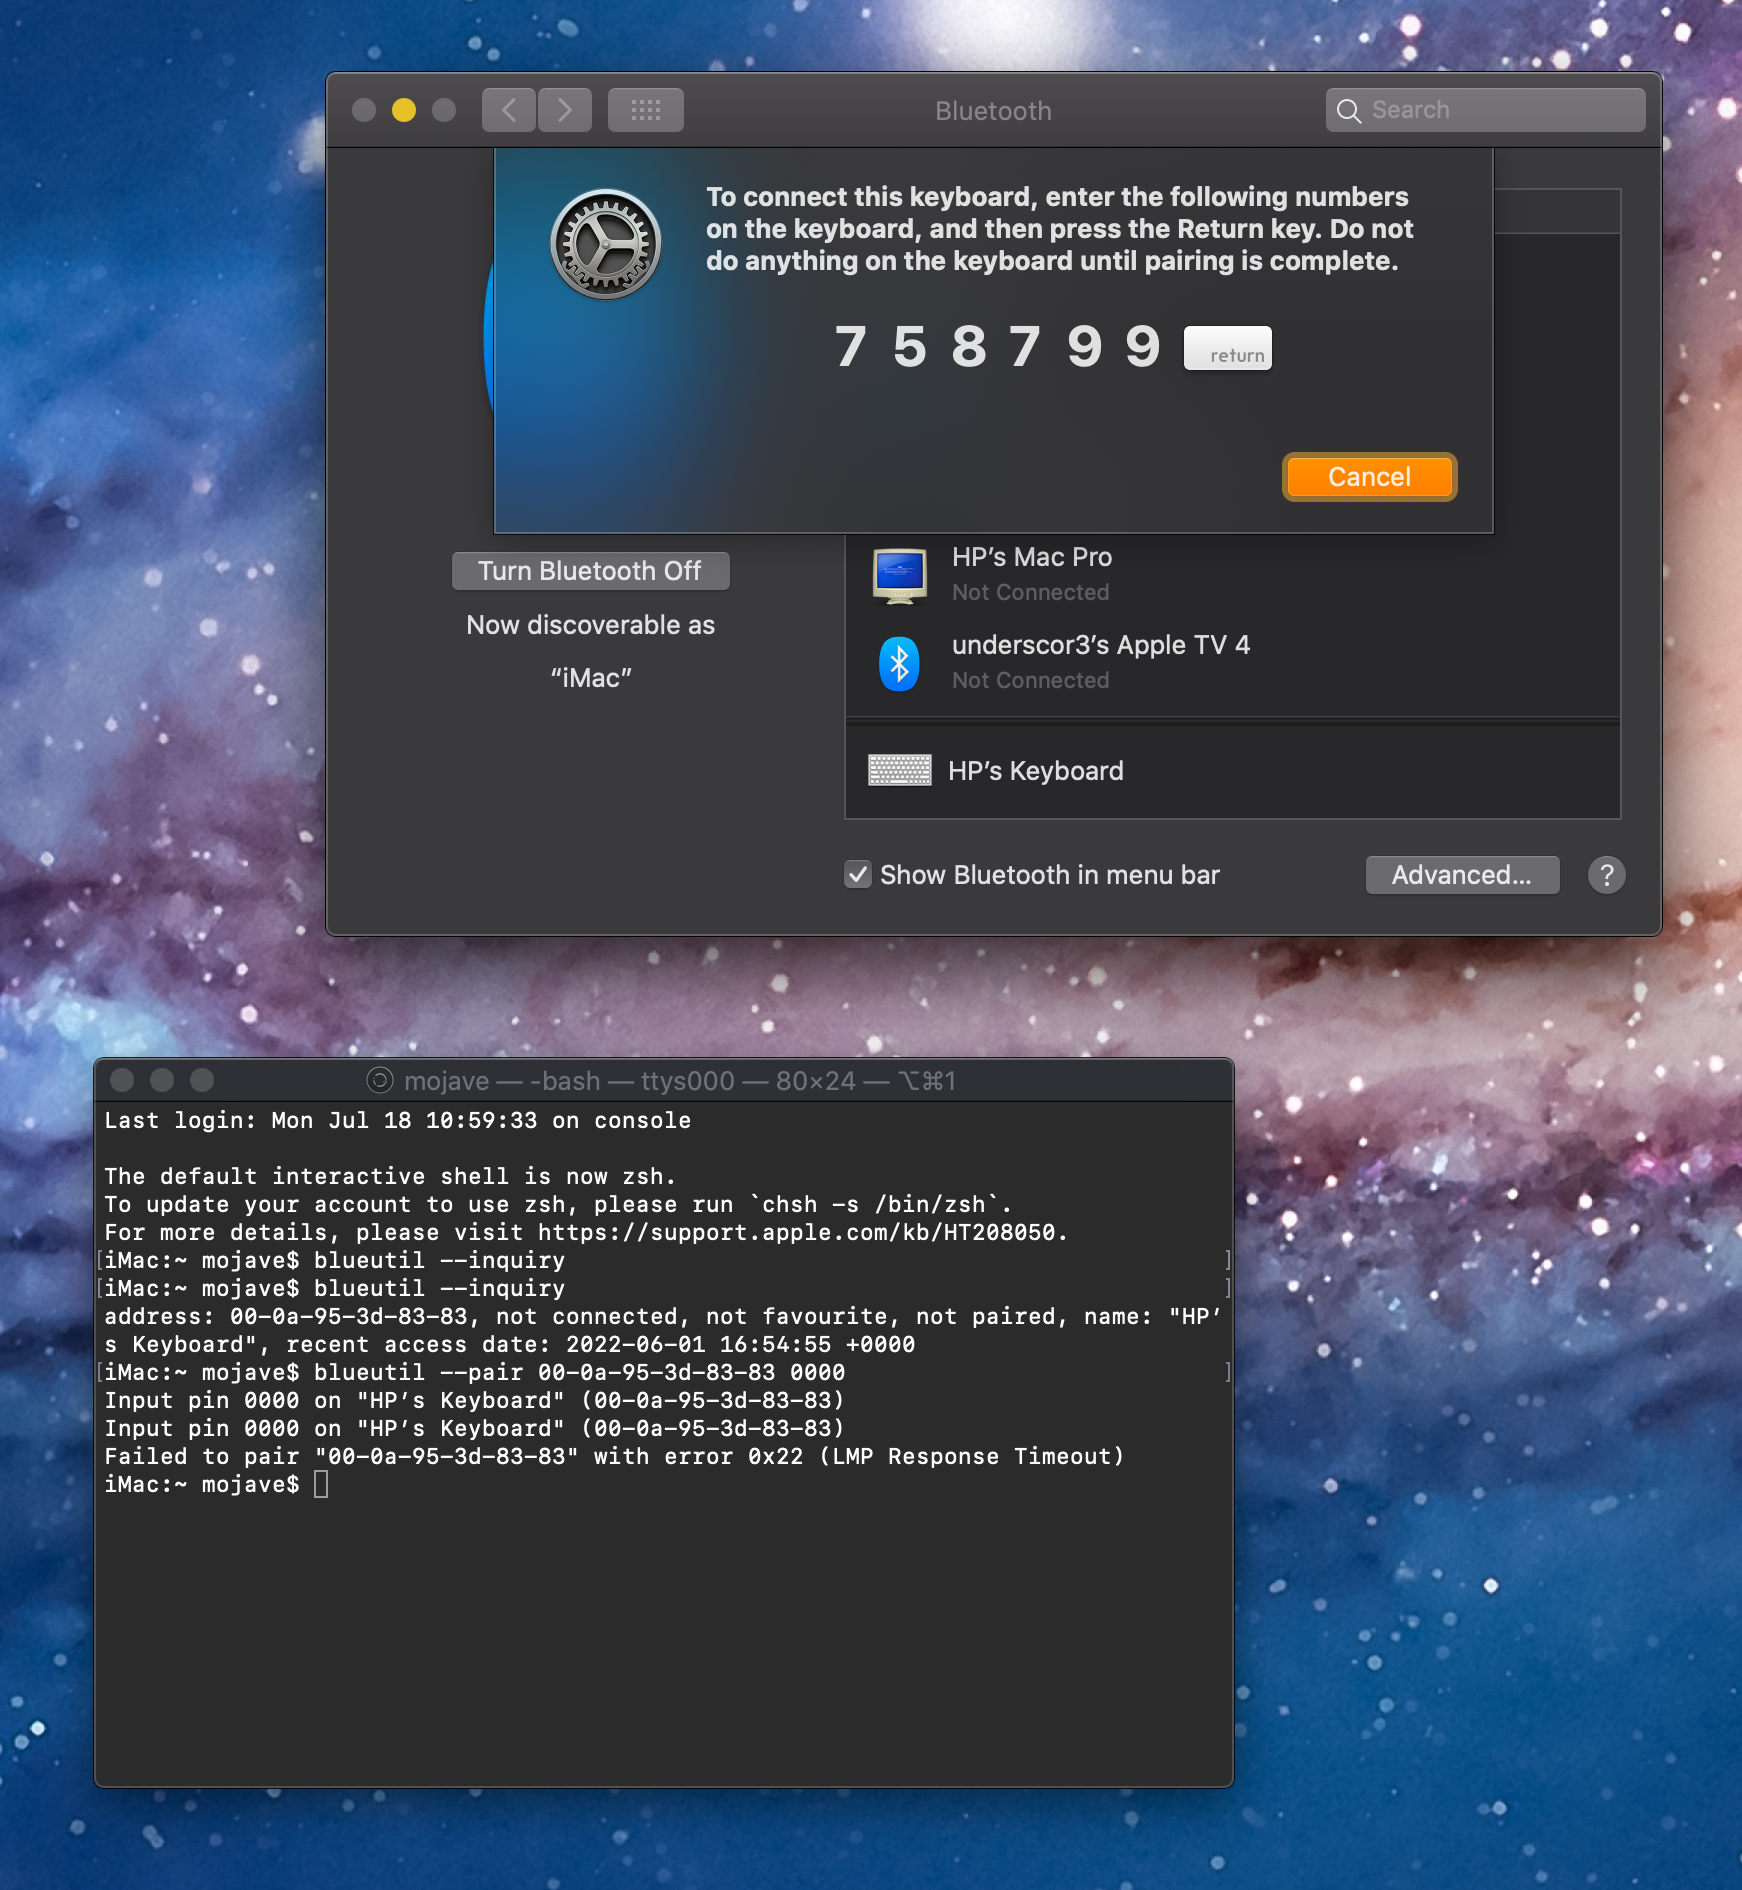The width and height of the screenshot is (1742, 1890).
Task: Click the Terminal red close button
Action: (x=122, y=1080)
